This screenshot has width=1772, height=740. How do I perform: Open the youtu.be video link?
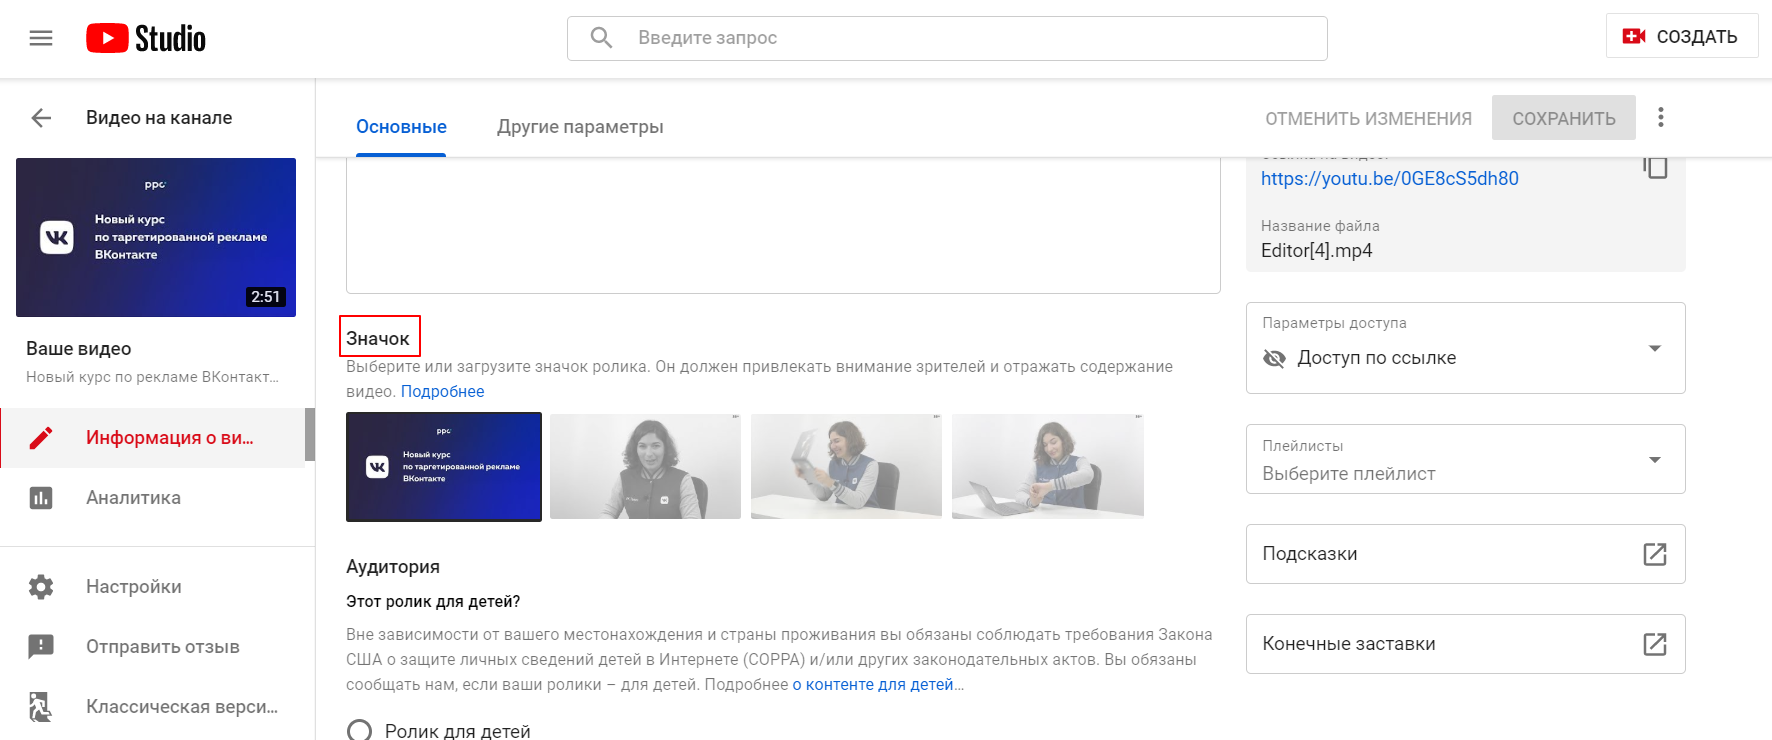(1389, 179)
